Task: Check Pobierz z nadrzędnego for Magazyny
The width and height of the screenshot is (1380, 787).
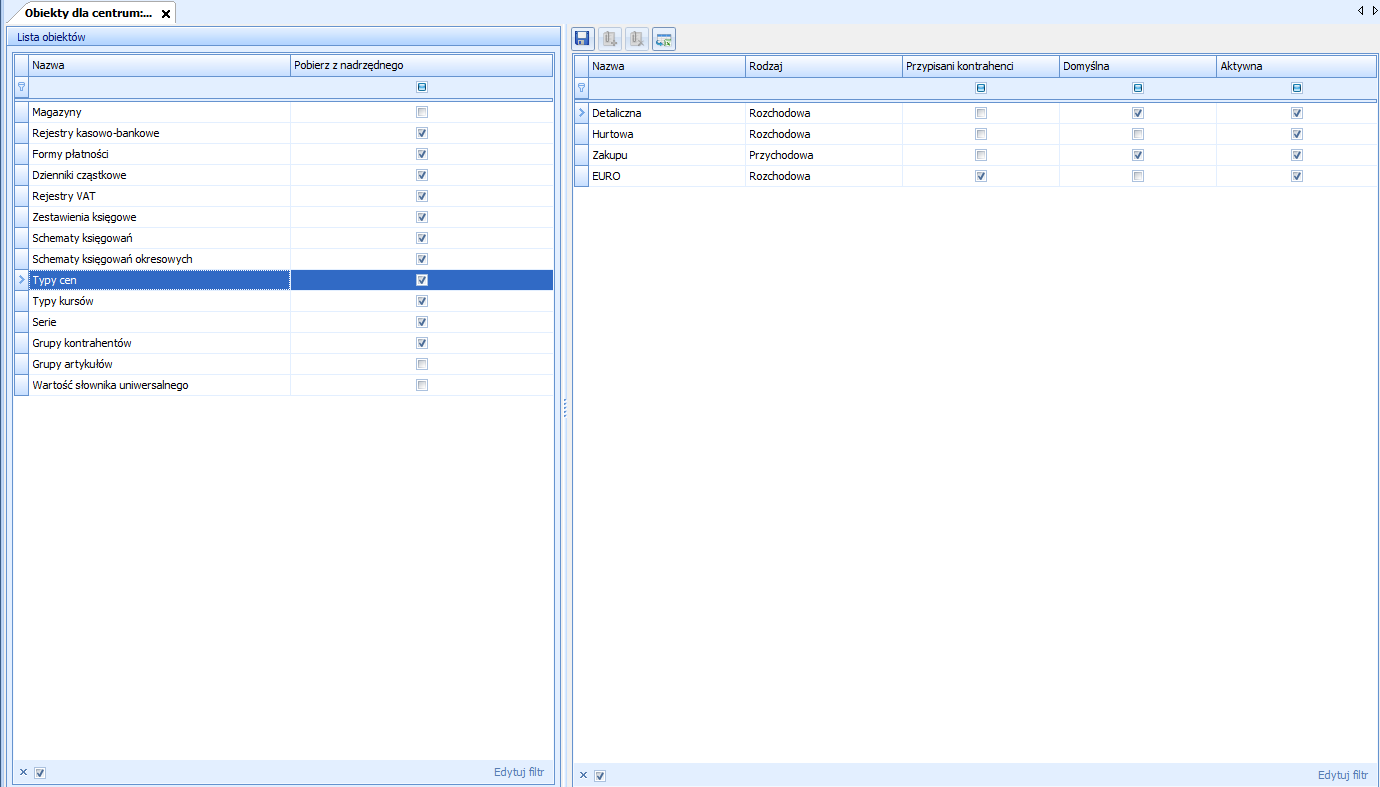Action: pyautogui.click(x=422, y=112)
